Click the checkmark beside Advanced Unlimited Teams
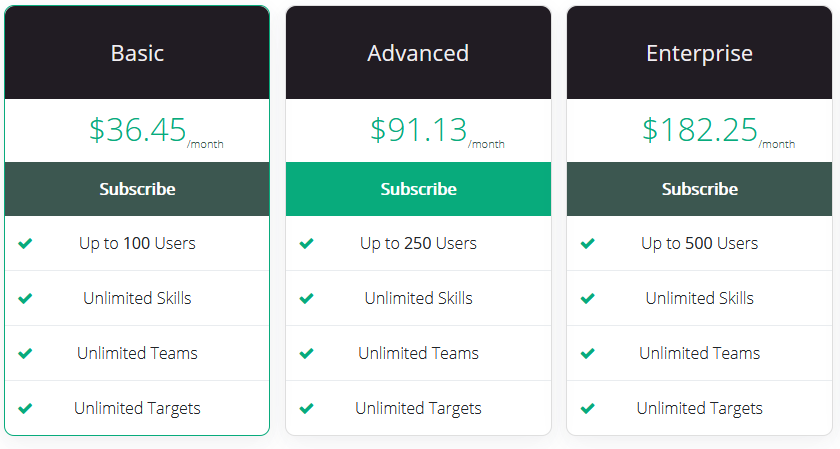The image size is (840, 449). 306,353
